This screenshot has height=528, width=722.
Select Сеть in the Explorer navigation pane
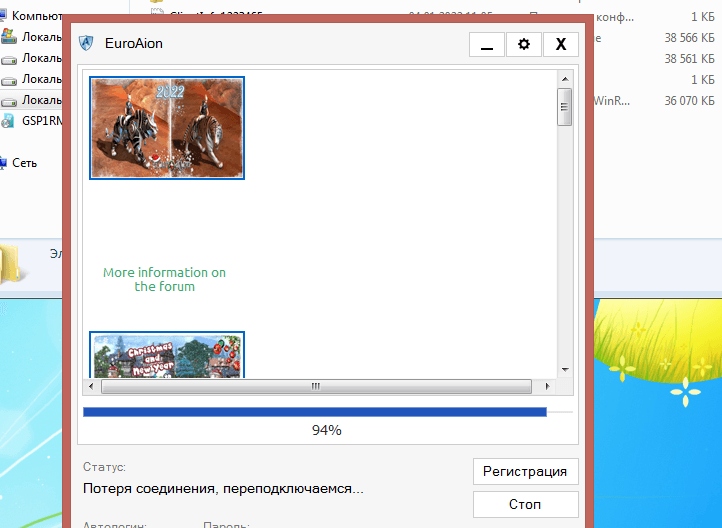pyautogui.click(x=25, y=163)
